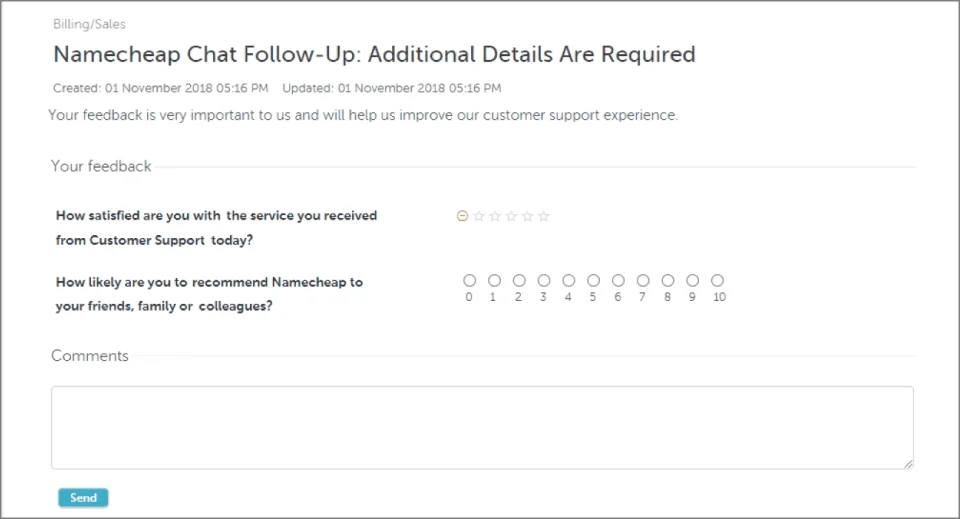The image size is (960, 519).
Task: Choose recommendation score 1
Action: click(494, 281)
